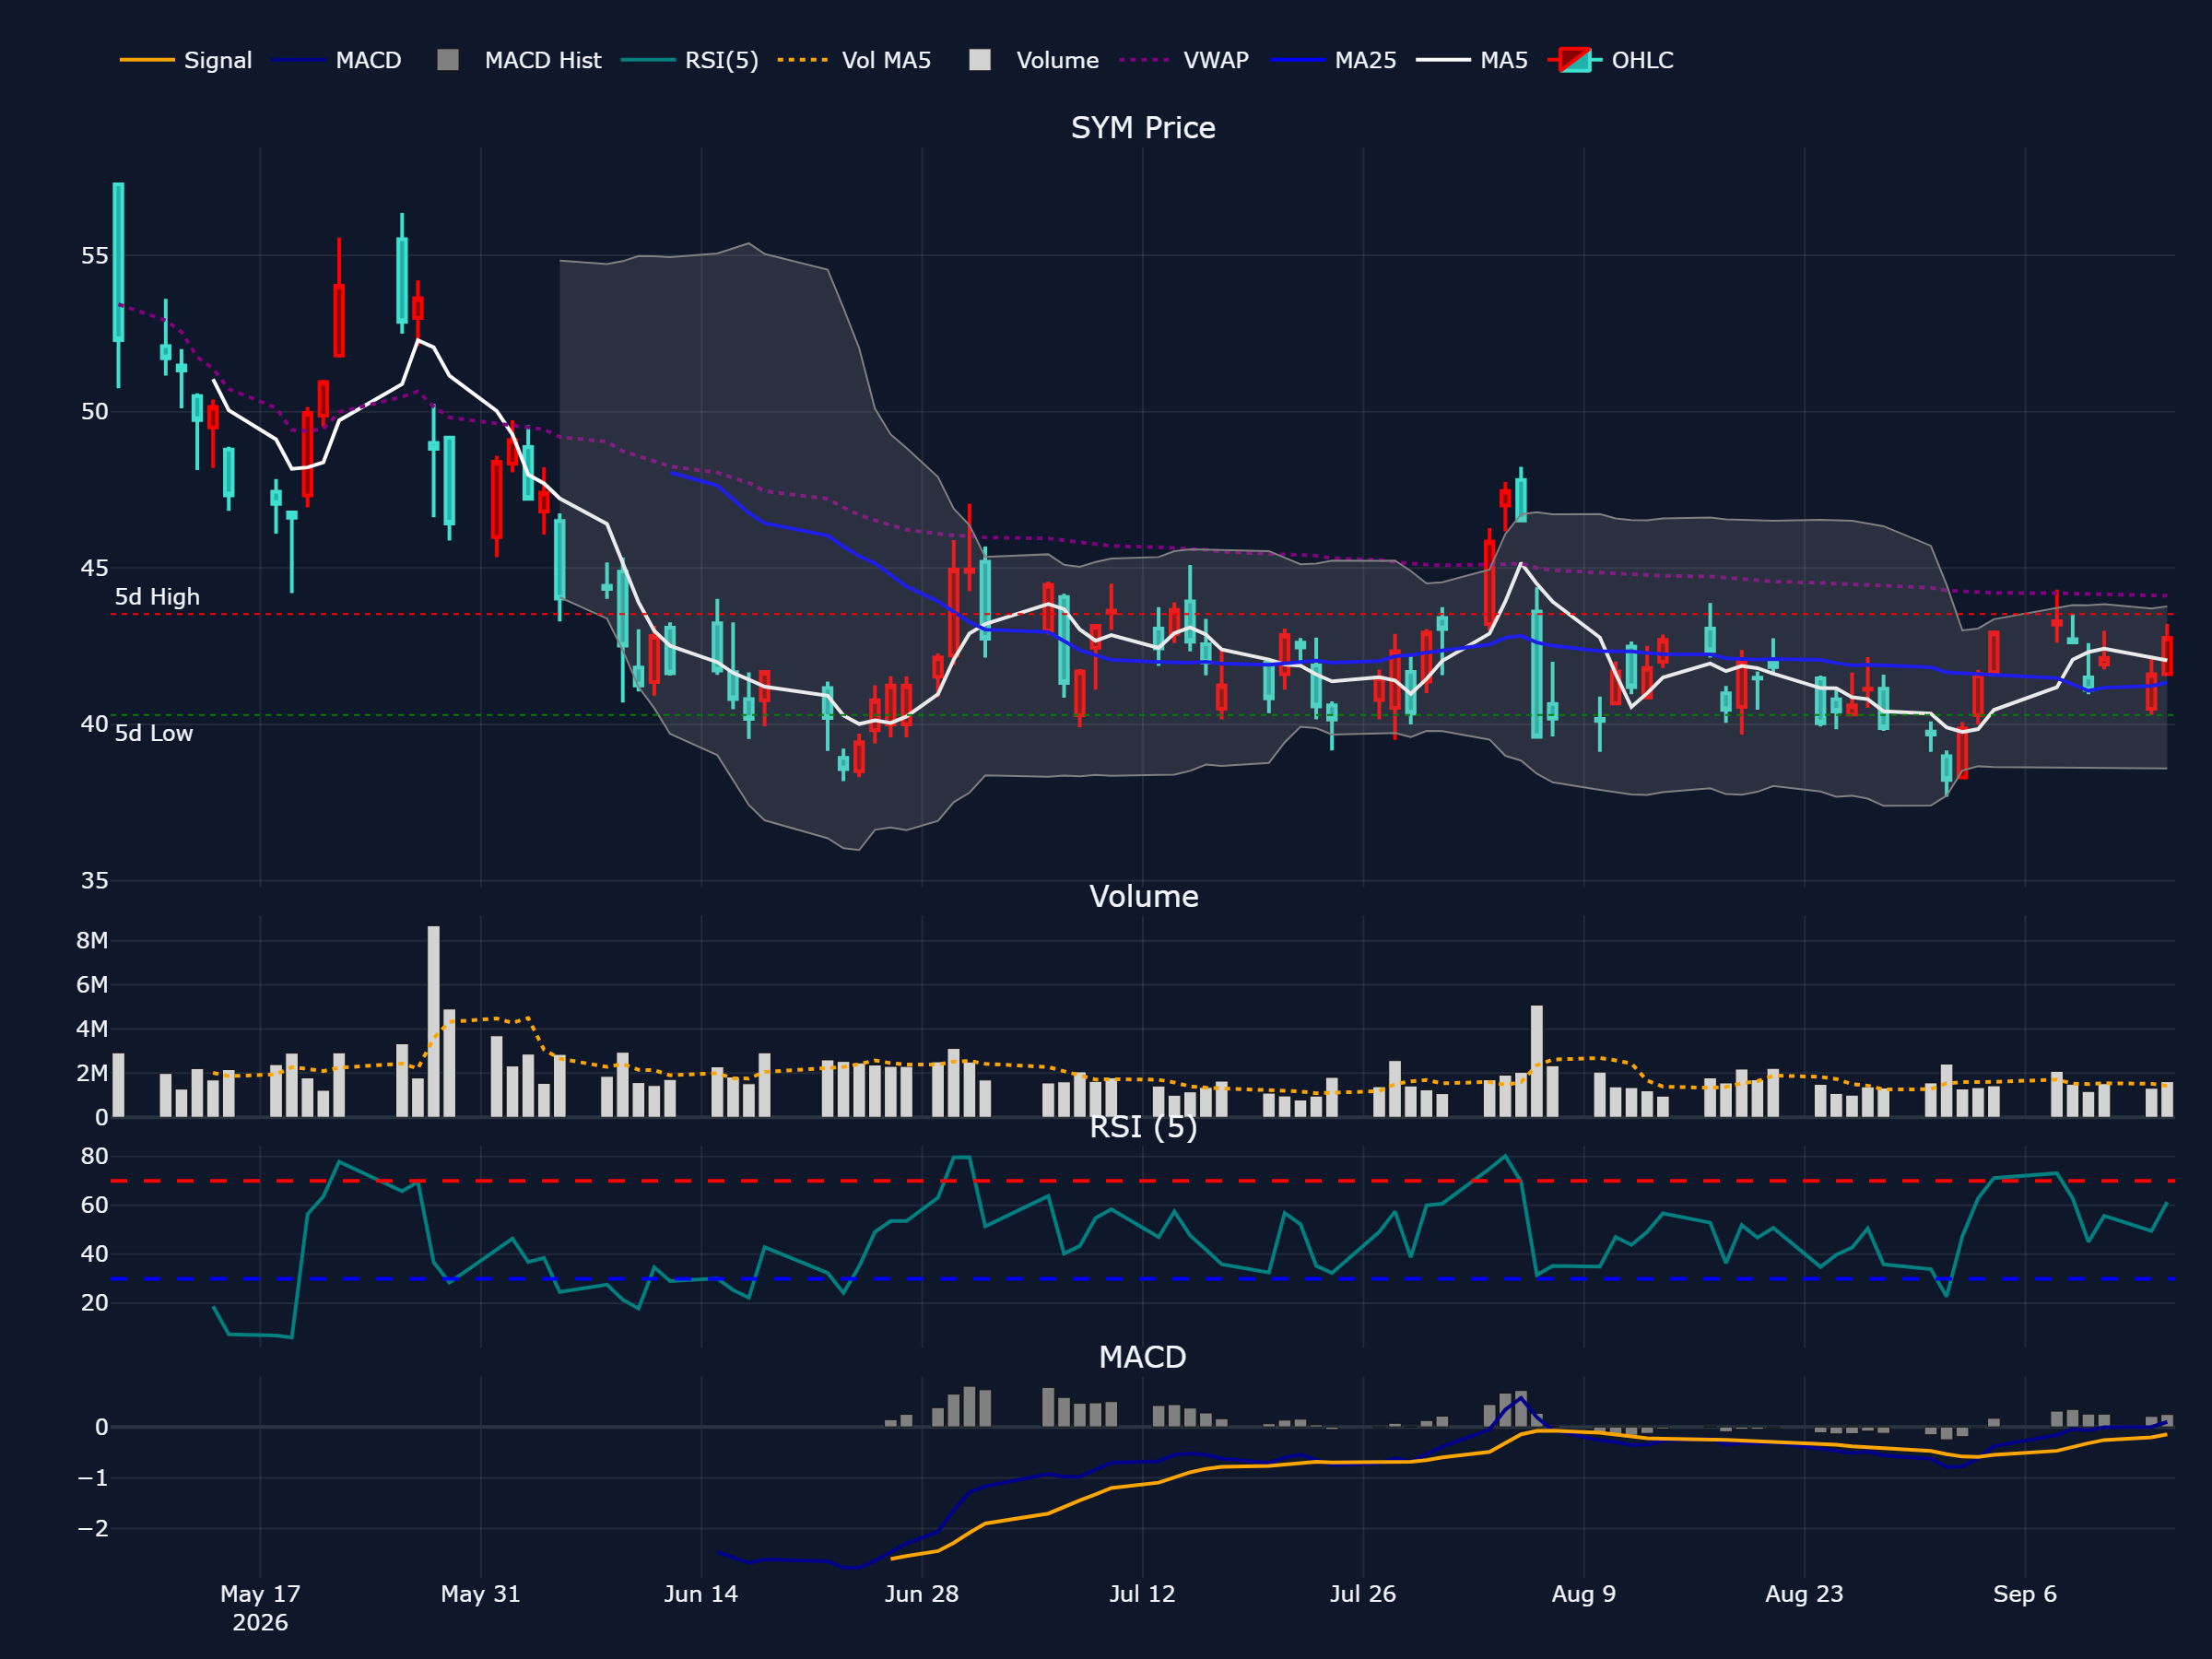Image resolution: width=2212 pixels, height=1659 pixels.
Task: Click the 8M volume axis label
Action: [x=92, y=940]
